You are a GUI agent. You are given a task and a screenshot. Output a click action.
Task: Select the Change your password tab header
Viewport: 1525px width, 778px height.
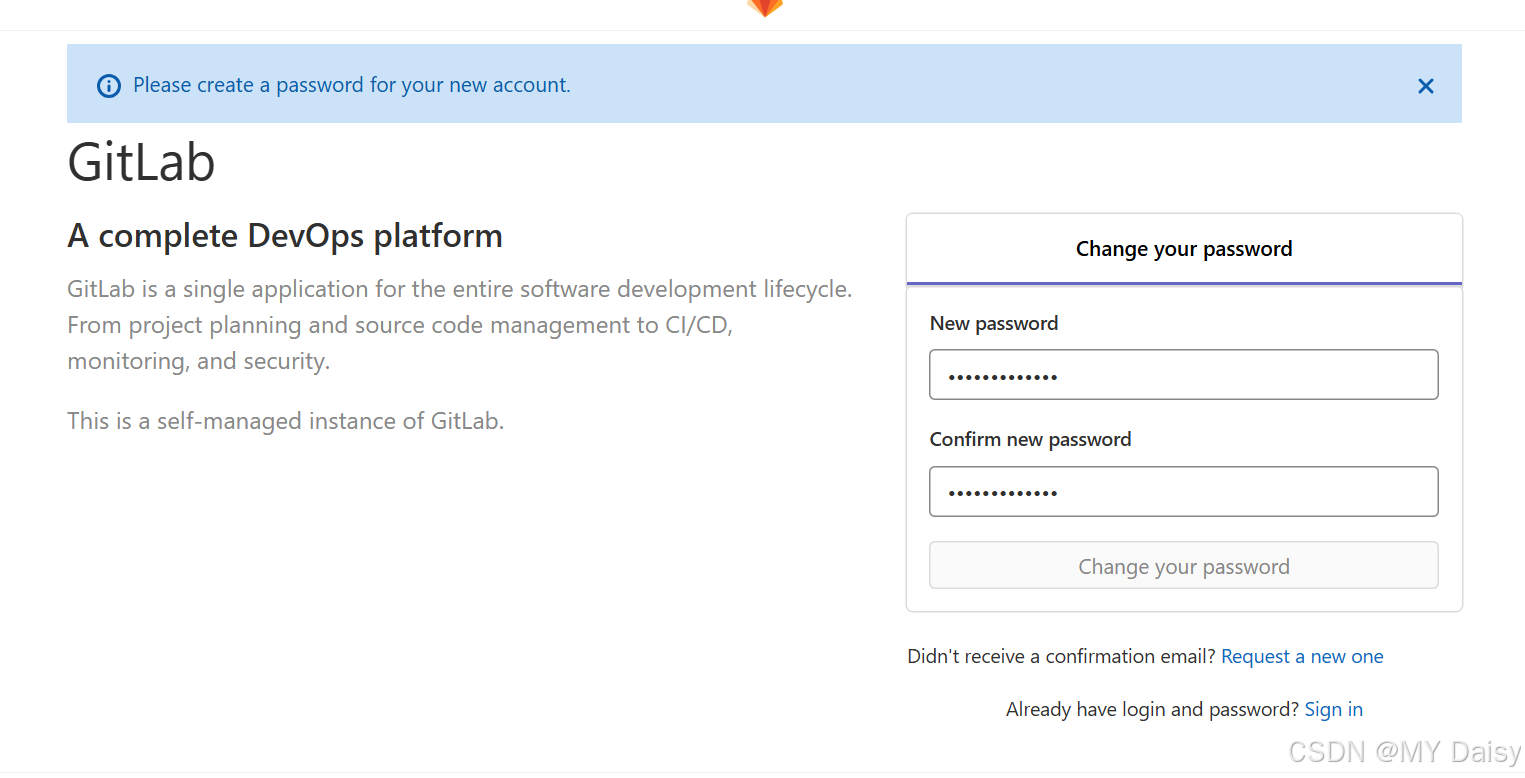[1184, 249]
